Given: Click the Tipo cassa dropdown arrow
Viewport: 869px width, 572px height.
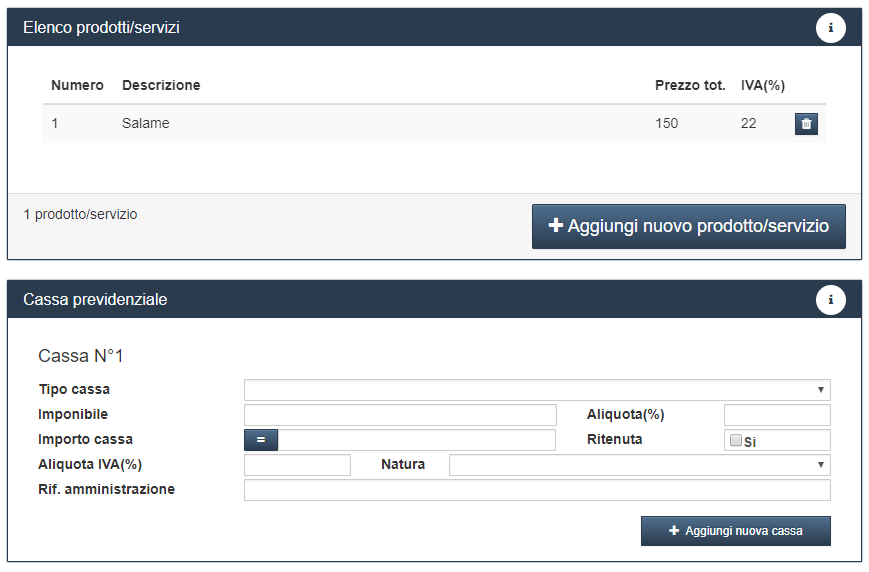Looking at the screenshot, I should pos(821,390).
